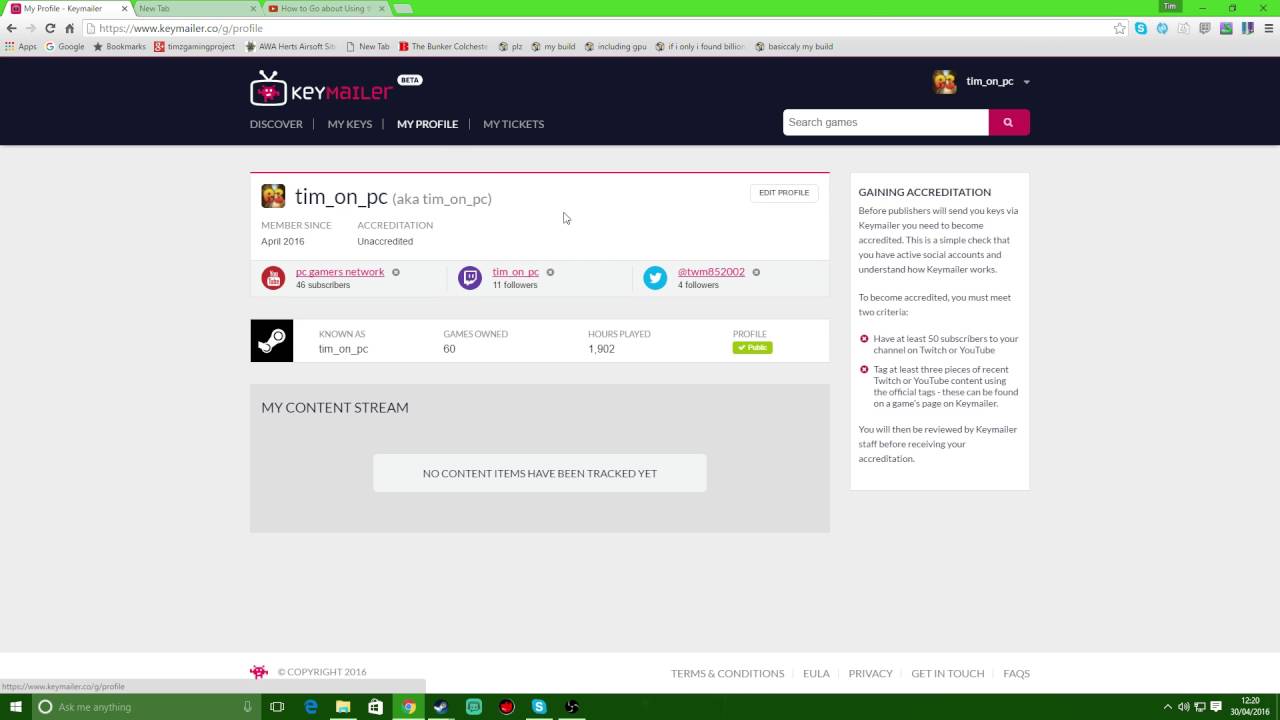The image size is (1280, 720).
Task: Bookmark this page with the star icon
Action: (1120, 28)
